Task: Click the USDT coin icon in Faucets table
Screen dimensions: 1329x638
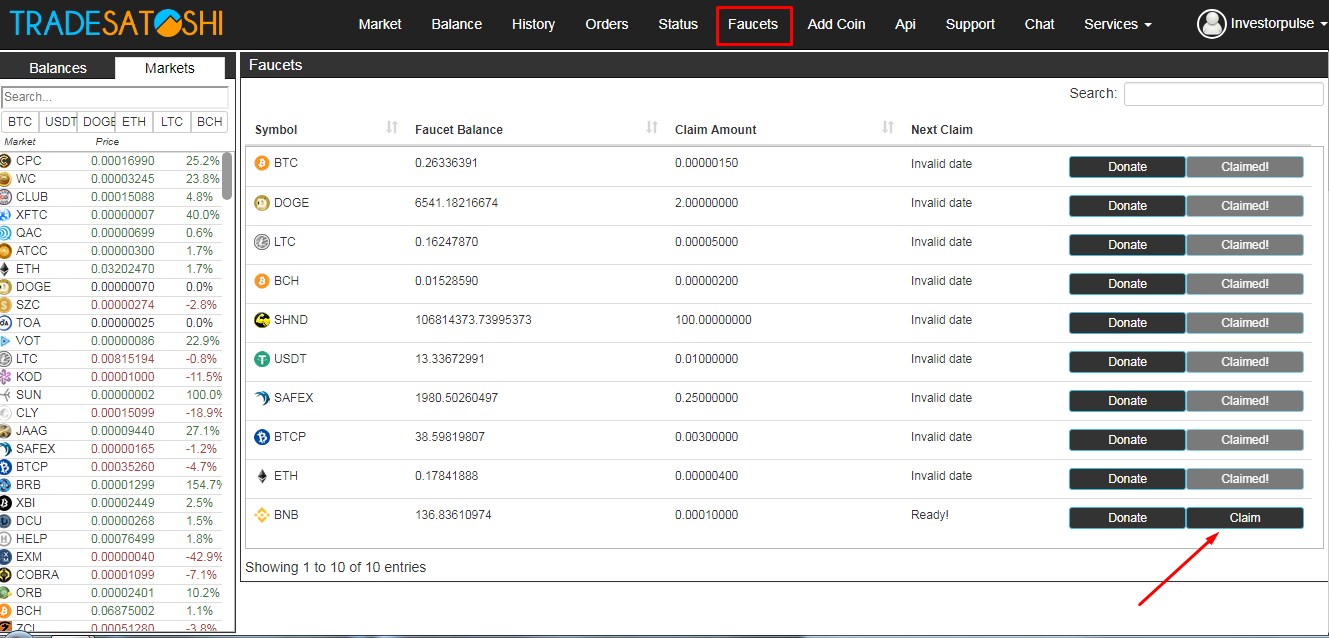Action: 262,359
